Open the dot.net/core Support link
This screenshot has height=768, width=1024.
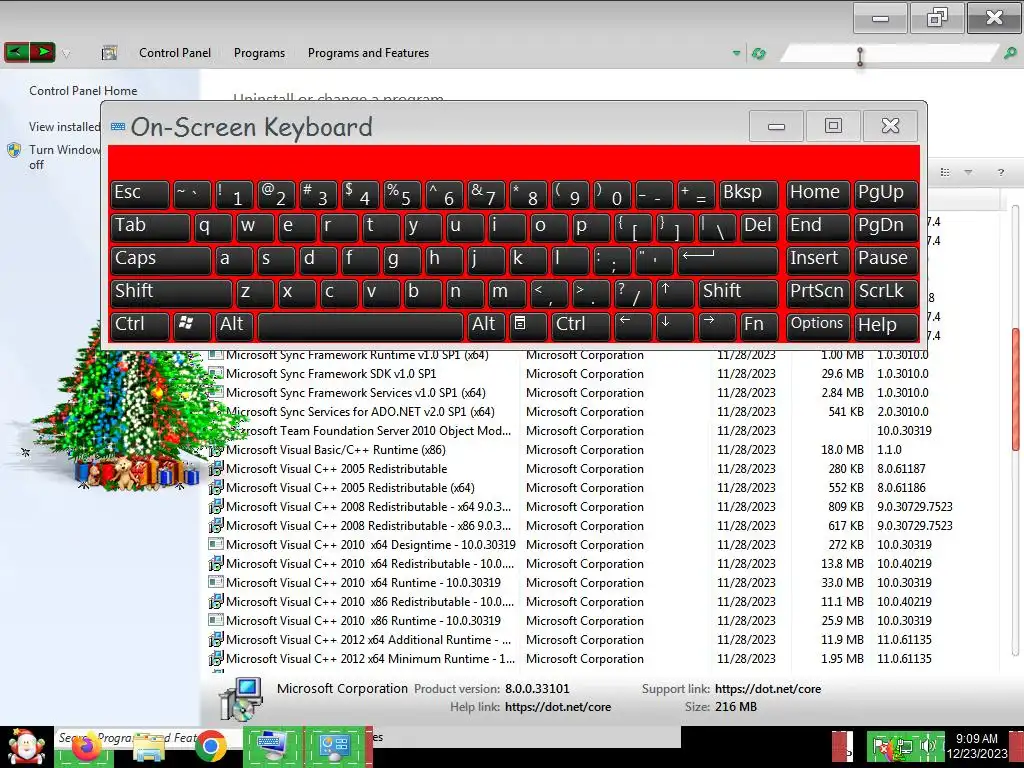768,688
